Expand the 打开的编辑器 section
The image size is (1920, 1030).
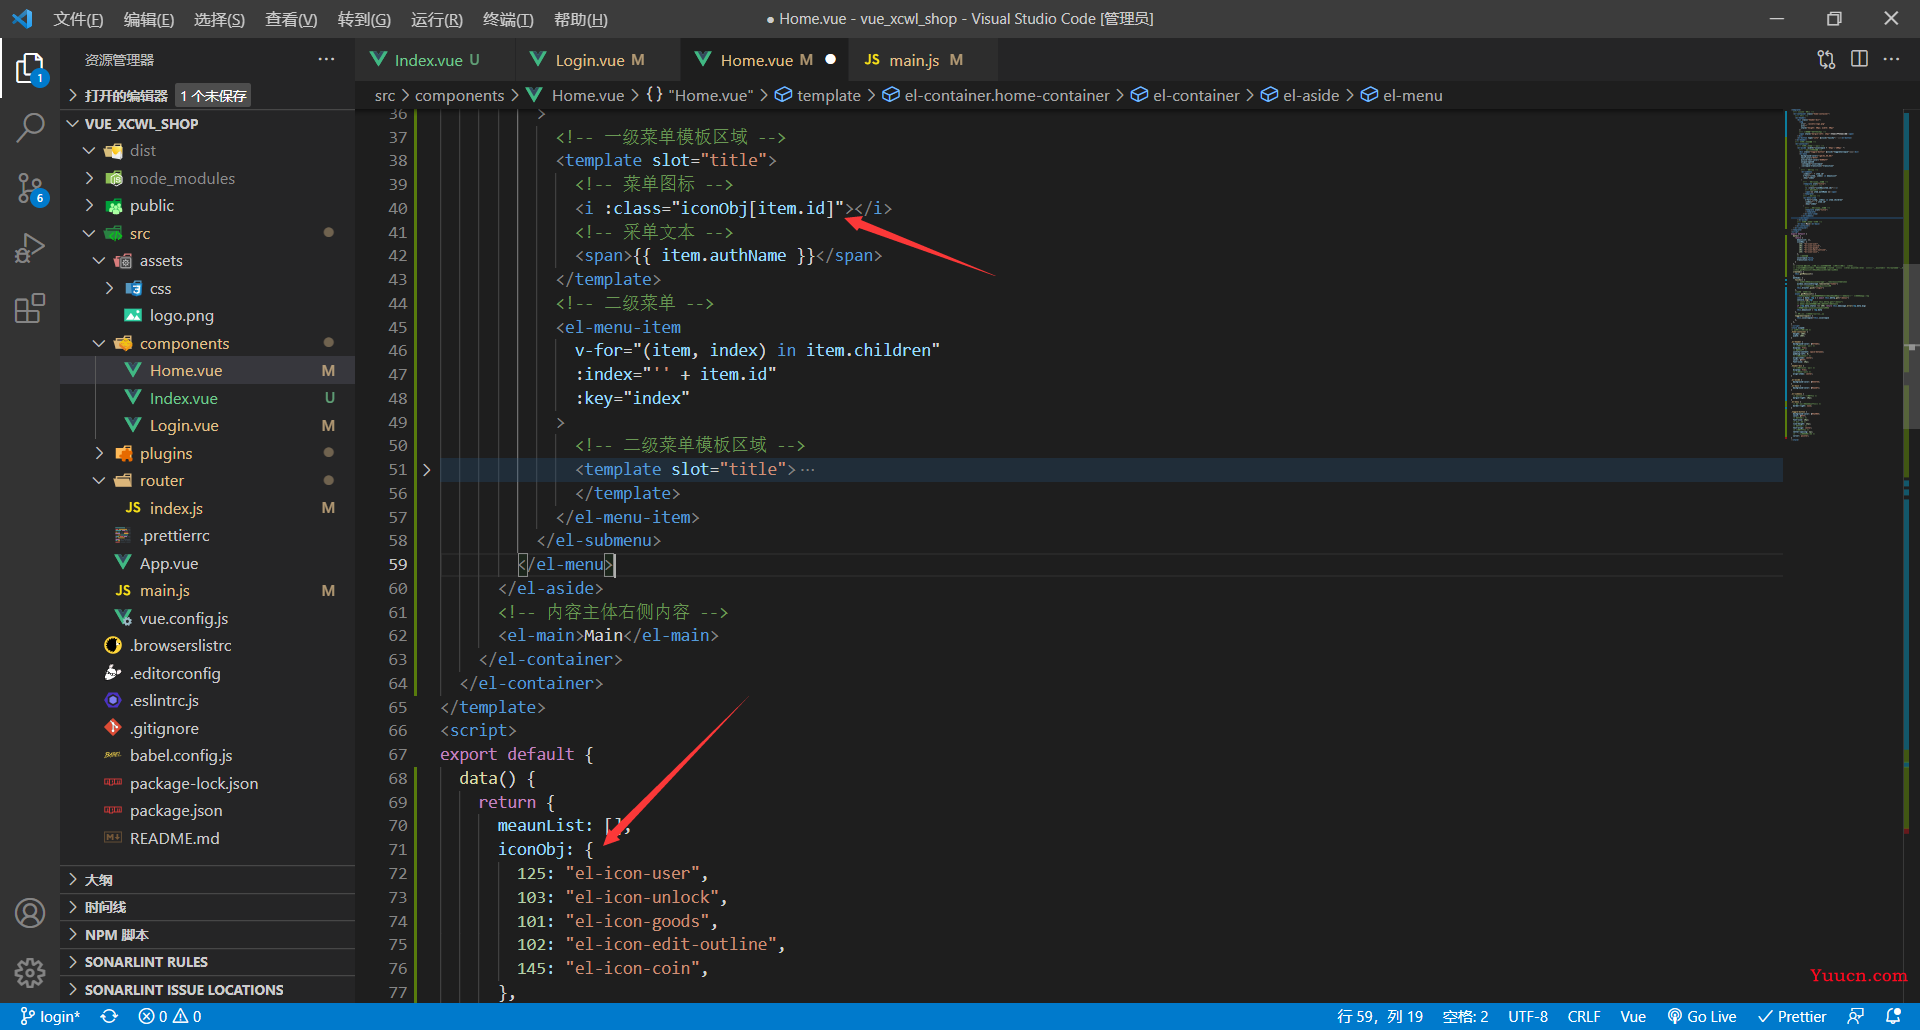click(x=125, y=95)
